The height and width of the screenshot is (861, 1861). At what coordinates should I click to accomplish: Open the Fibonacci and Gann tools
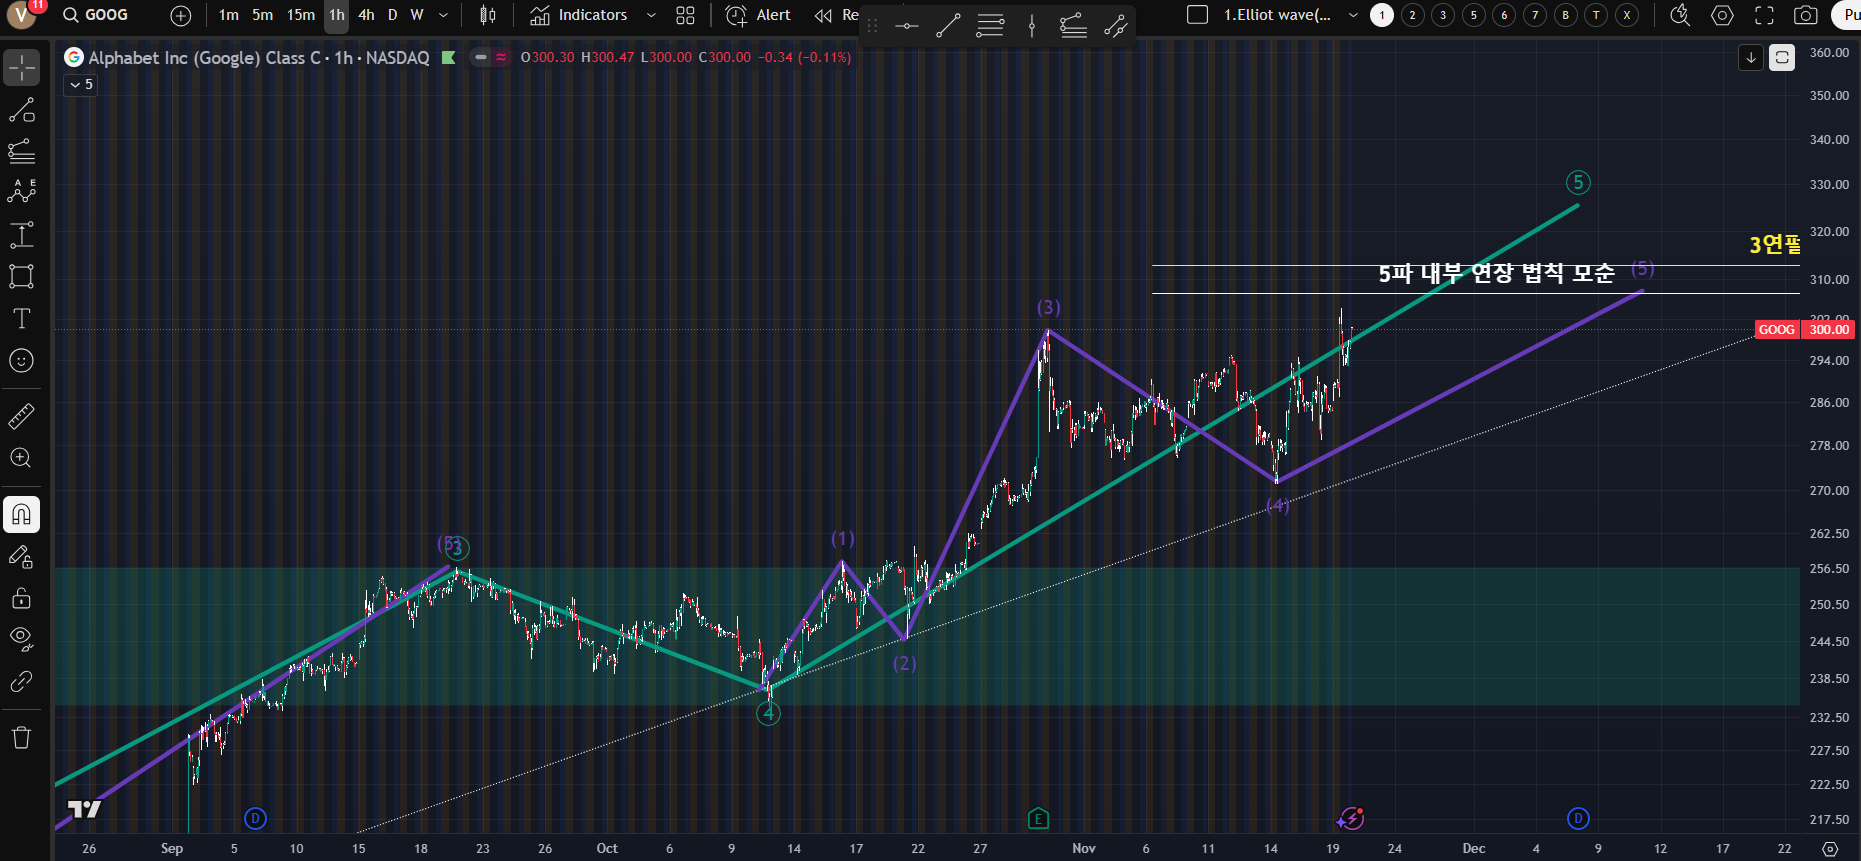point(22,152)
